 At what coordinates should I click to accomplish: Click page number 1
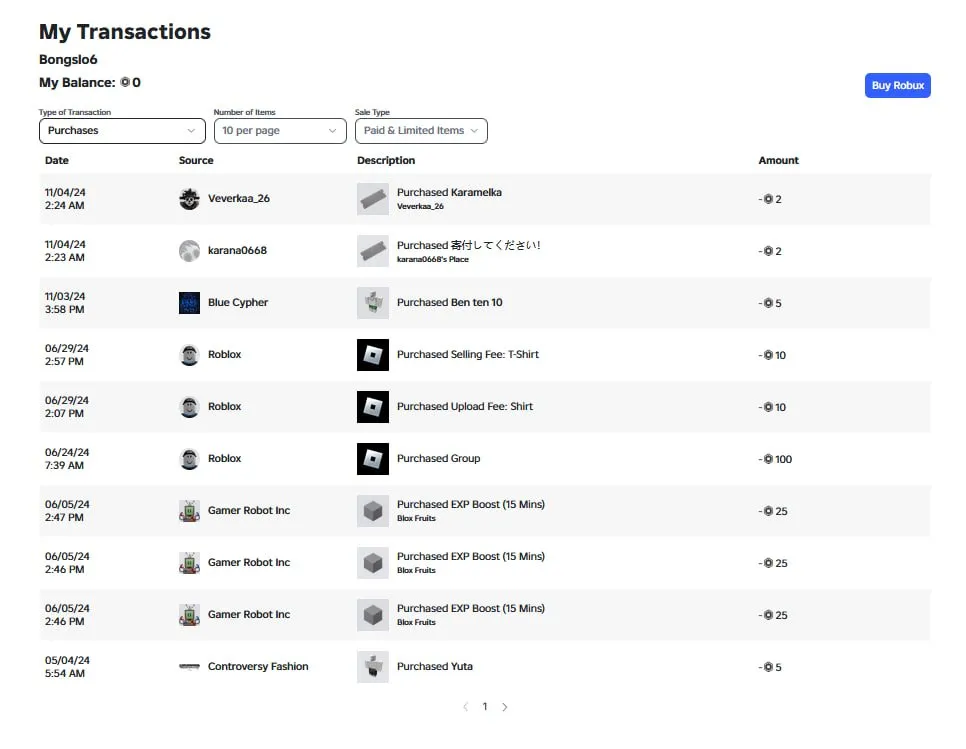[x=485, y=706]
